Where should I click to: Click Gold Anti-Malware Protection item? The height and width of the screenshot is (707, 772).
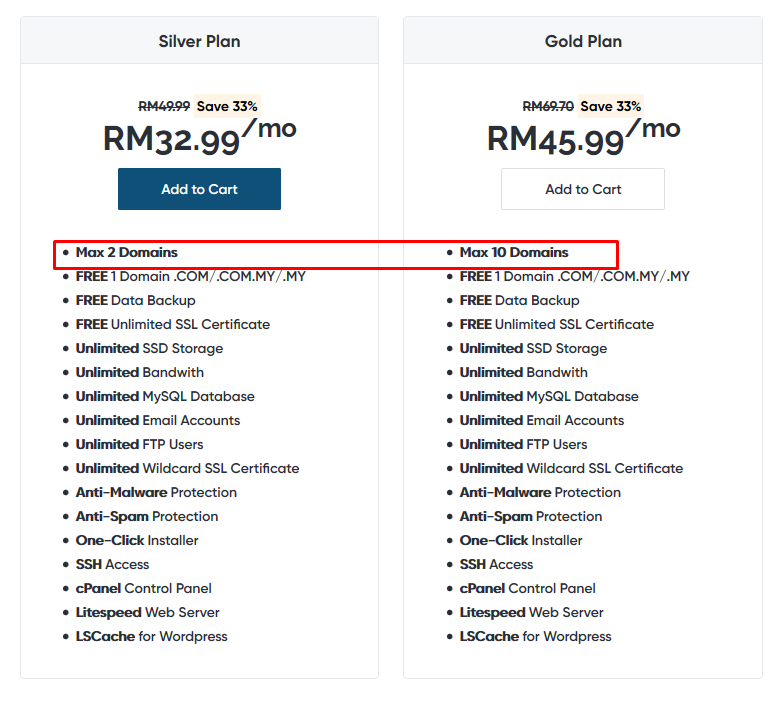coord(540,492)
